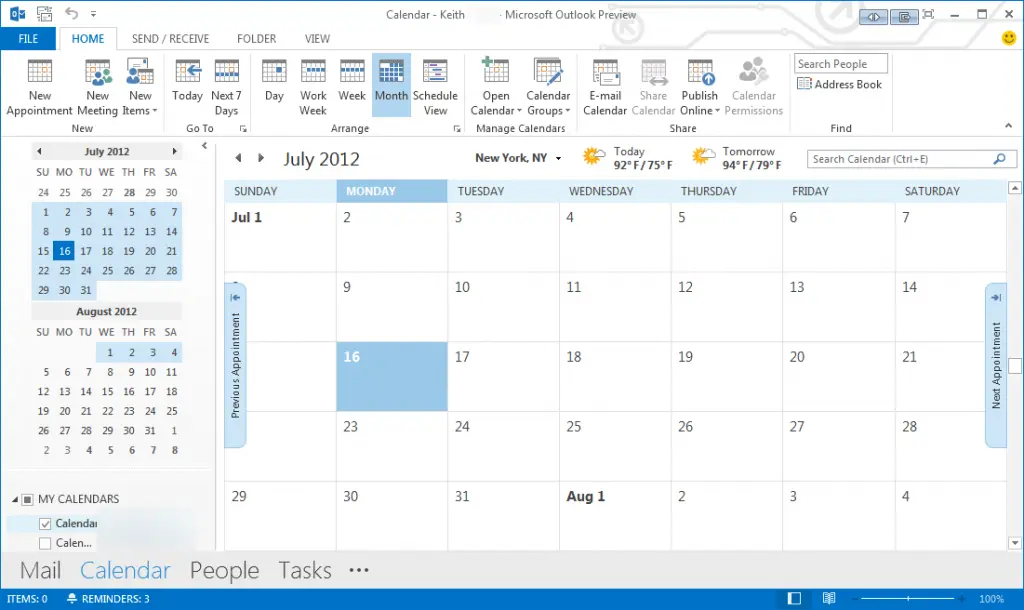This screenshot has width=1024, height=610.
Task: Click the Previous Appointment side tab
Action: tap(235, 365)
